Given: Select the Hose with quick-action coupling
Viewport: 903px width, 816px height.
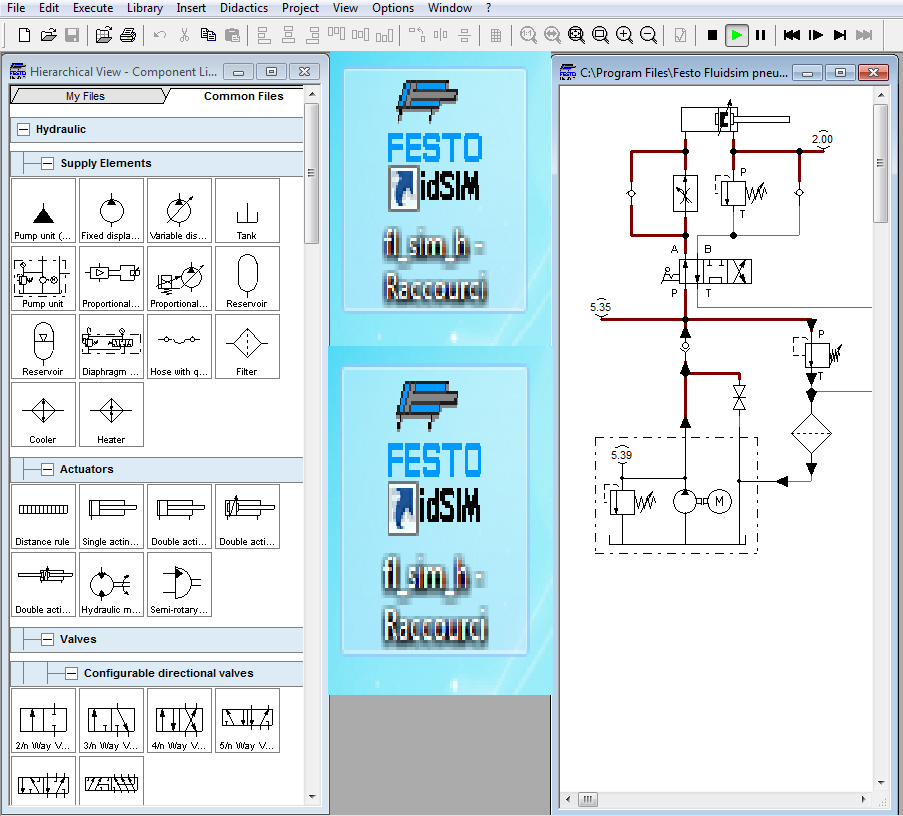Looking at the screenshot, I should [x=179, y=346].
